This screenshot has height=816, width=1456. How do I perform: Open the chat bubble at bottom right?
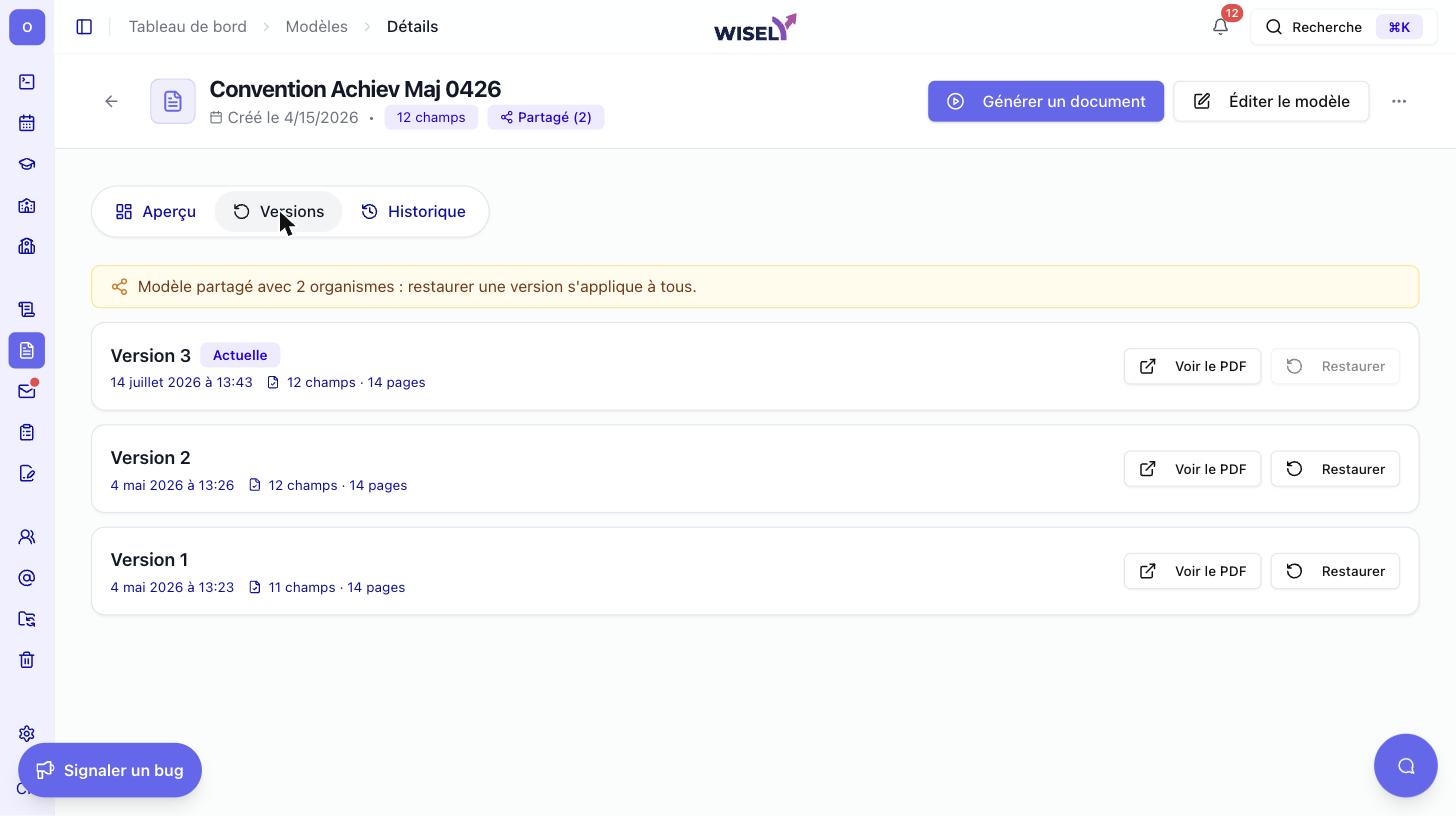(1406, 766)
